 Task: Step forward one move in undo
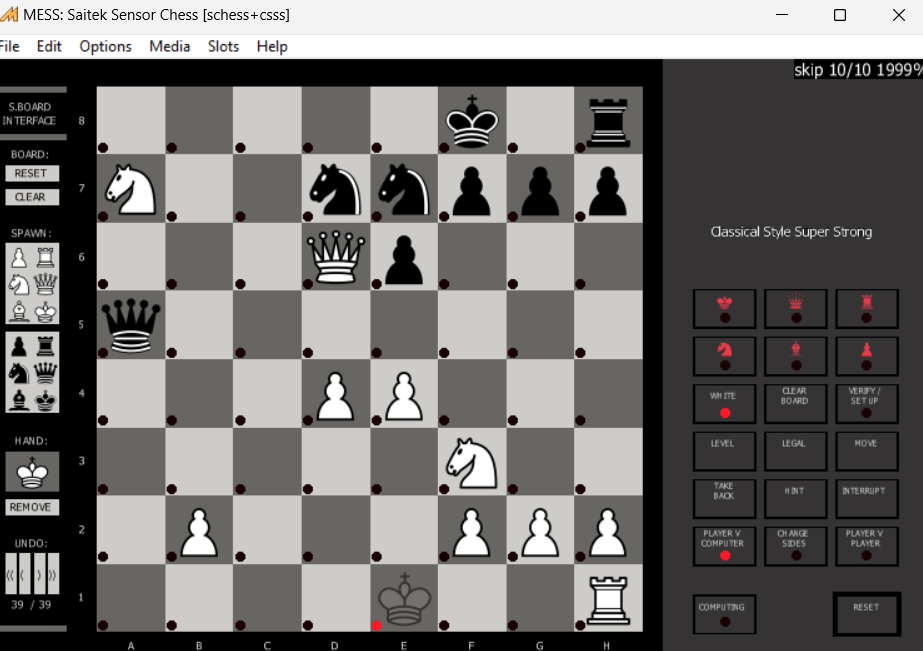39,574
